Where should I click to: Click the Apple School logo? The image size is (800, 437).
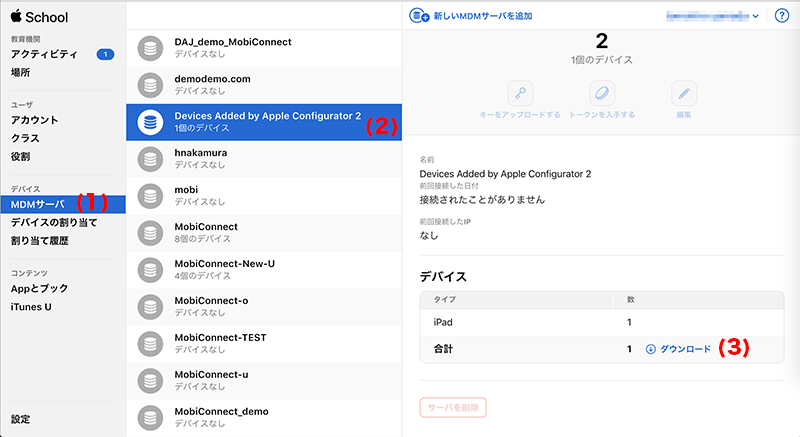pos(39,17)
